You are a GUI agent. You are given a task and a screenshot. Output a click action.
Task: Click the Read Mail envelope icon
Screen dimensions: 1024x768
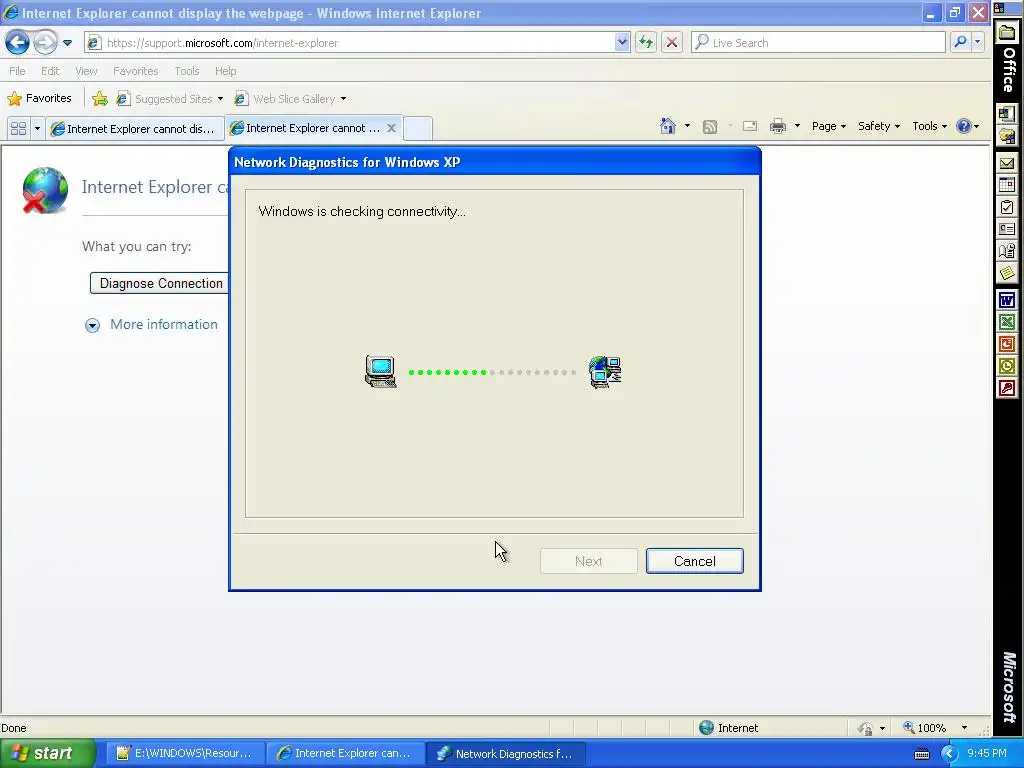[x=750, y=126]
